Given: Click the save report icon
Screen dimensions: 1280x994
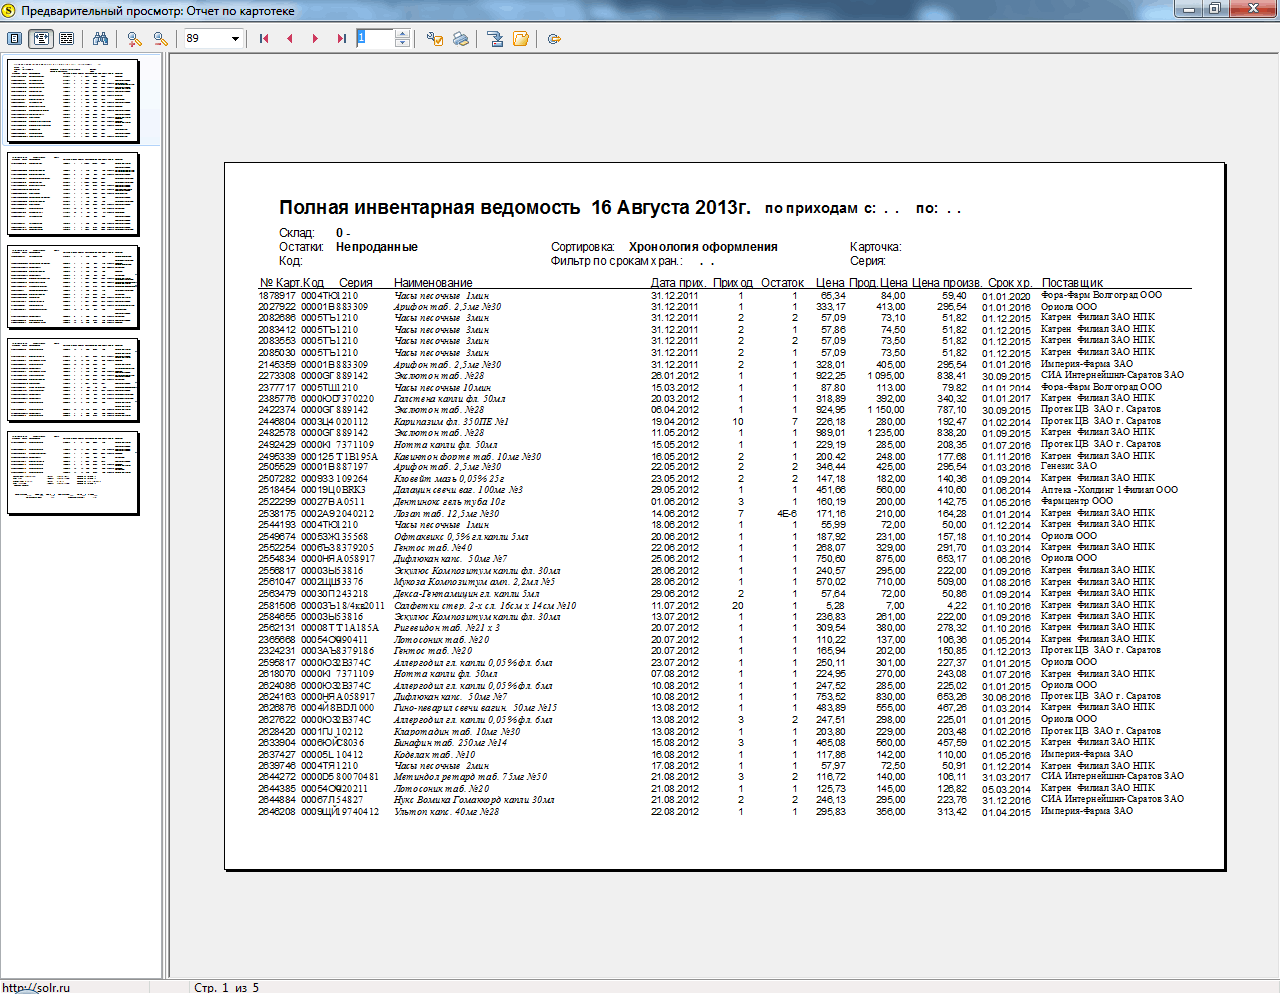Looking at the screenshot, I should coord(495,38).
